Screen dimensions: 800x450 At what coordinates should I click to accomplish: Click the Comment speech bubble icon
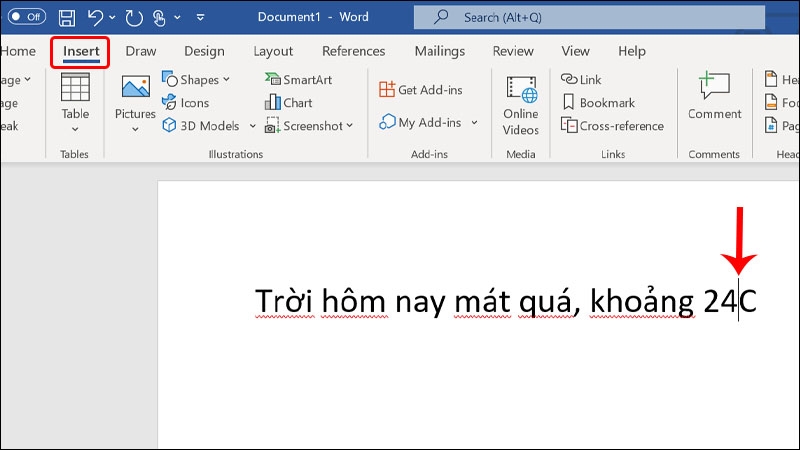point(714,85)
